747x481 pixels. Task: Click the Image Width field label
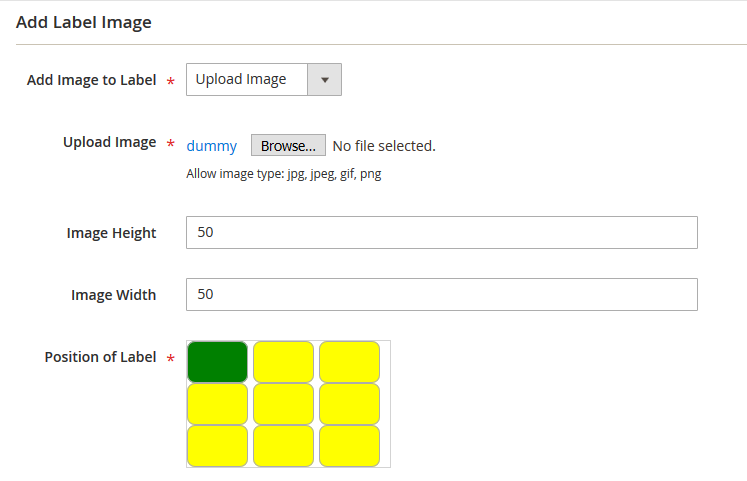pyautogui.click(x=113, y=295)
